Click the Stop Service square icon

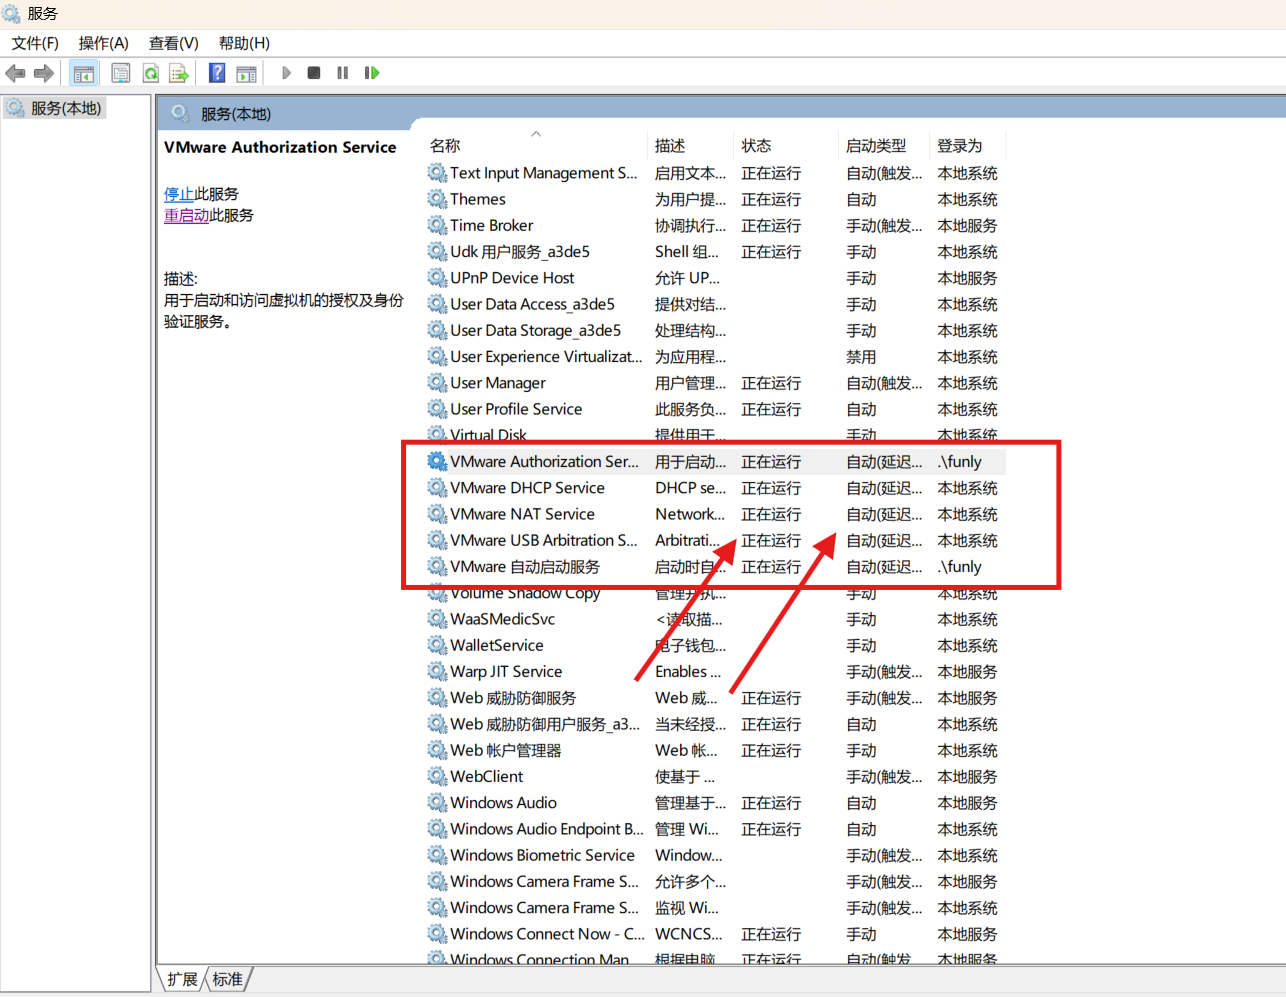point(314,73)
